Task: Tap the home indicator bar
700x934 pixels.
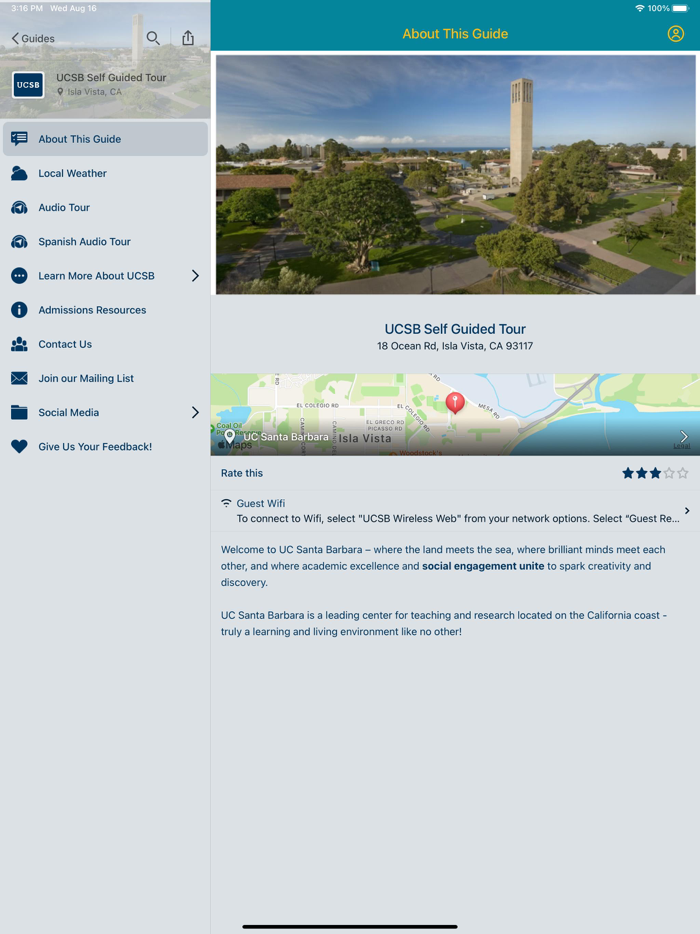Action: click(x=350, y=926)
